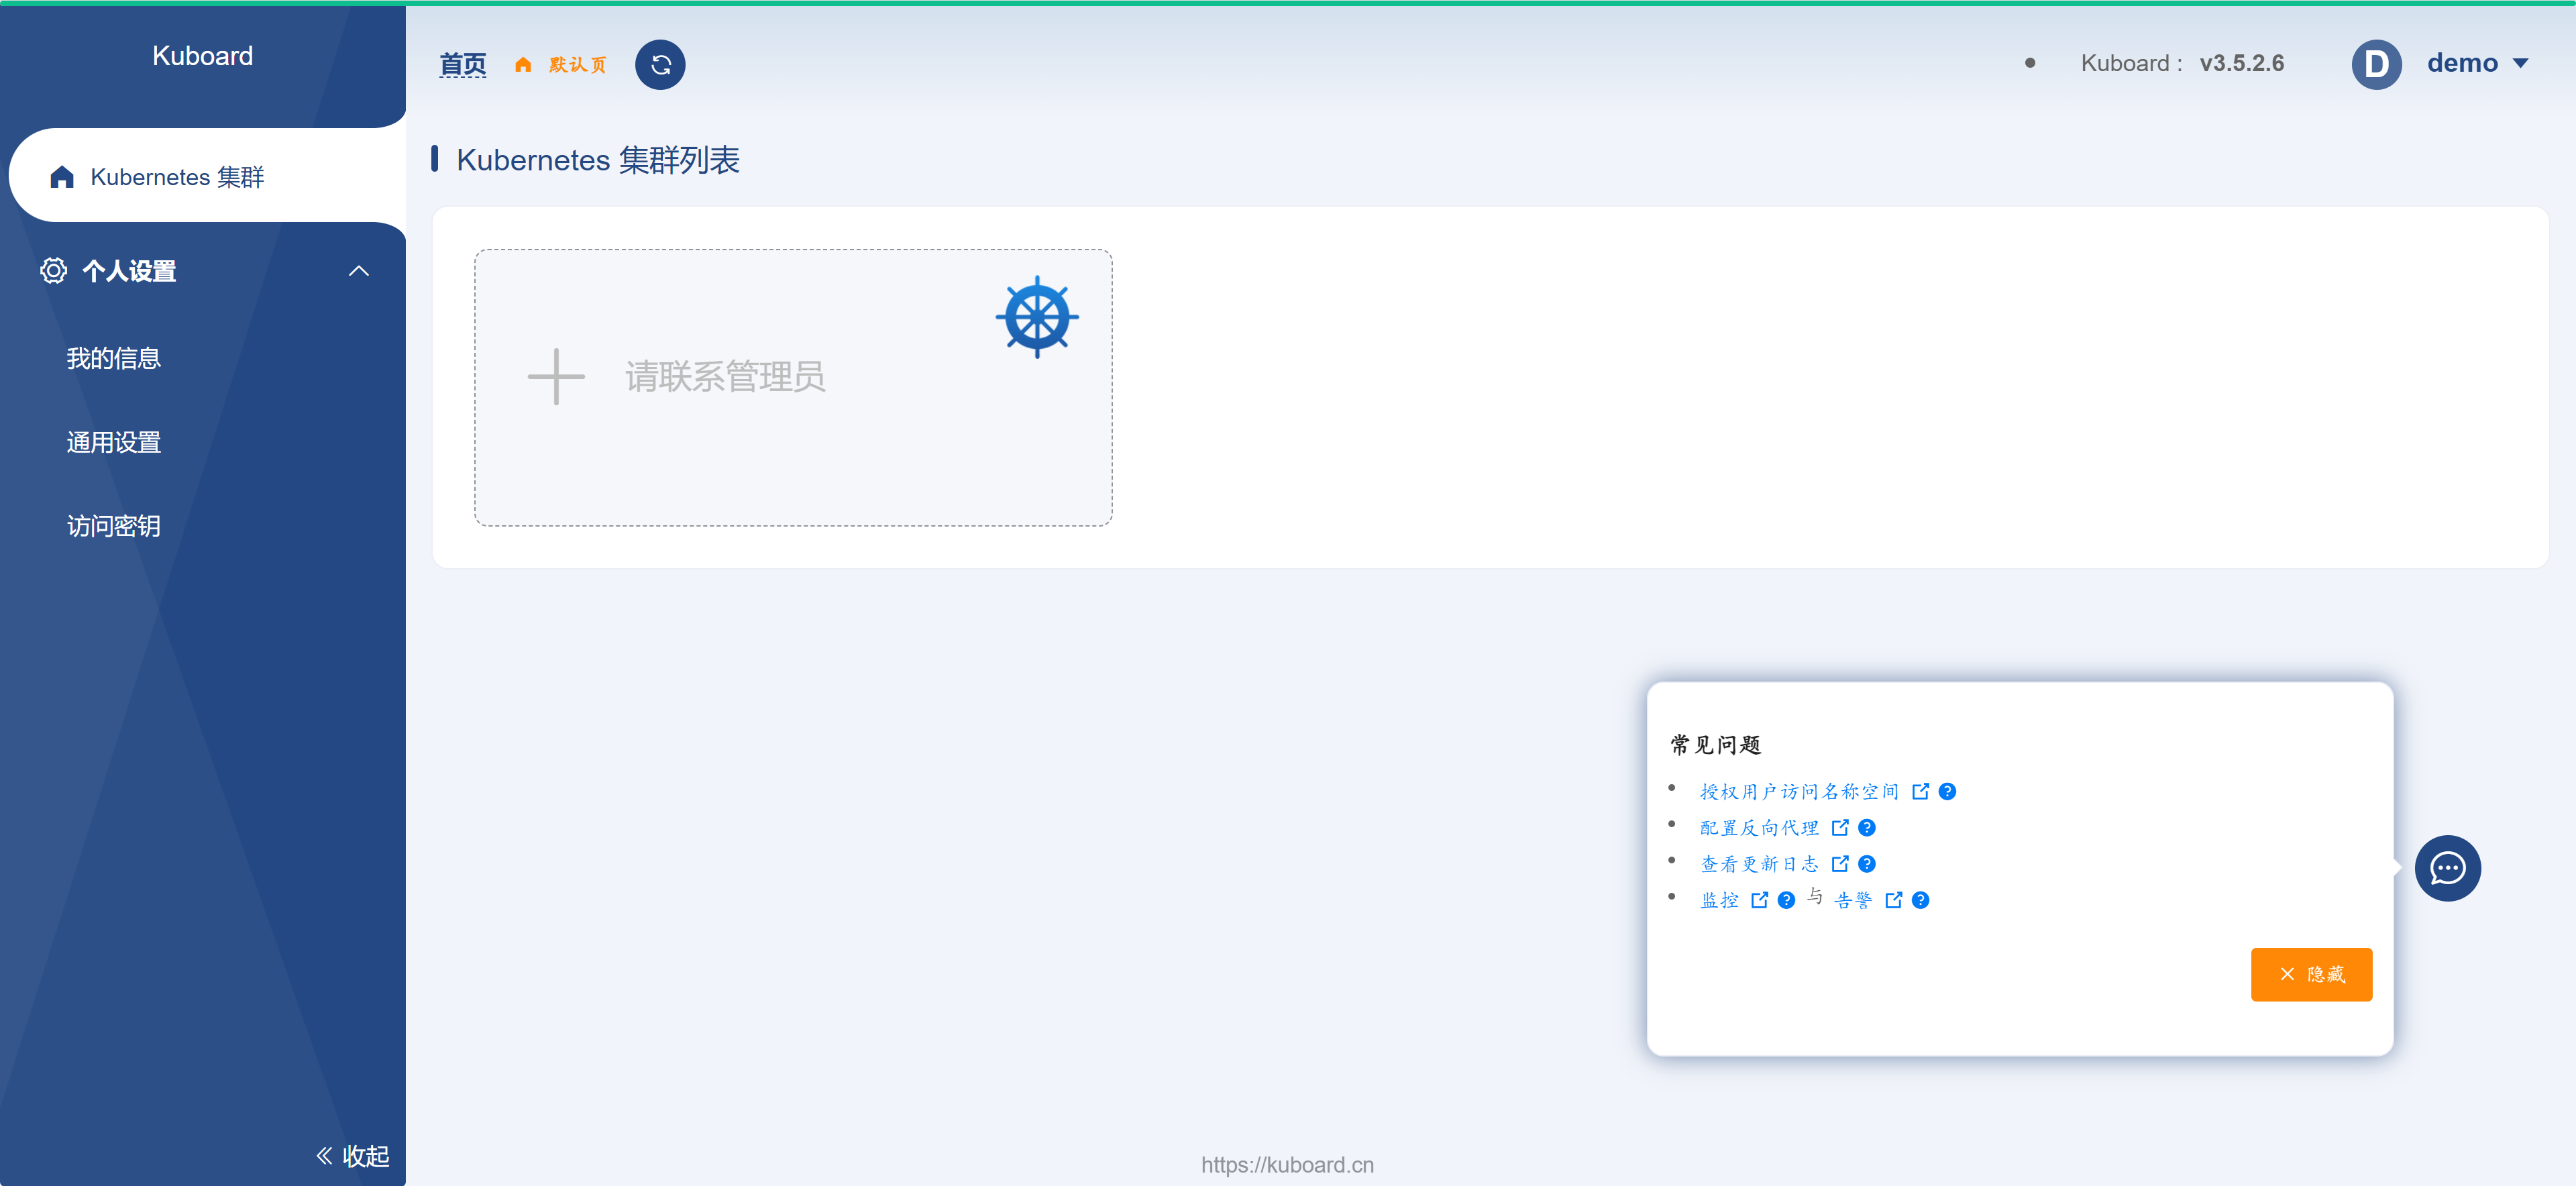The height and width of the screenshot is (1186, 2576).
Task: Open 访问密钥 menu item
Action: tap(114, 526)
